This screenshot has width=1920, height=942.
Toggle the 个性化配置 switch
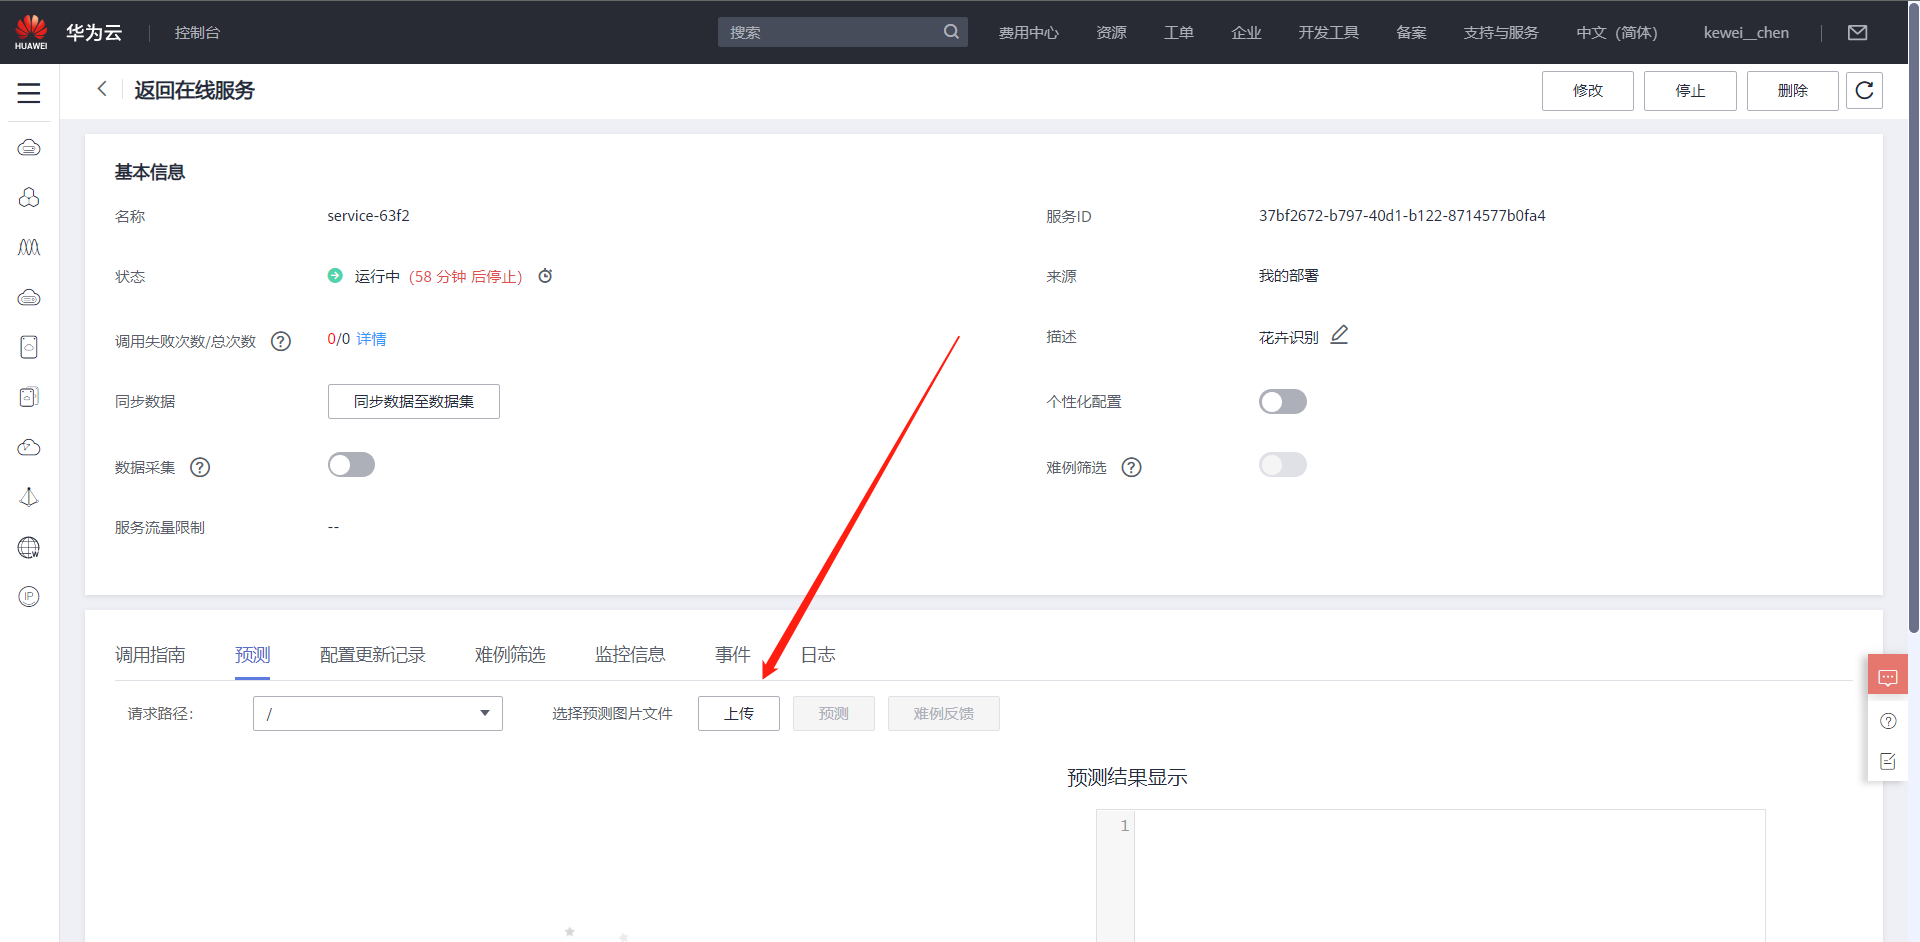pos(1283,401)
